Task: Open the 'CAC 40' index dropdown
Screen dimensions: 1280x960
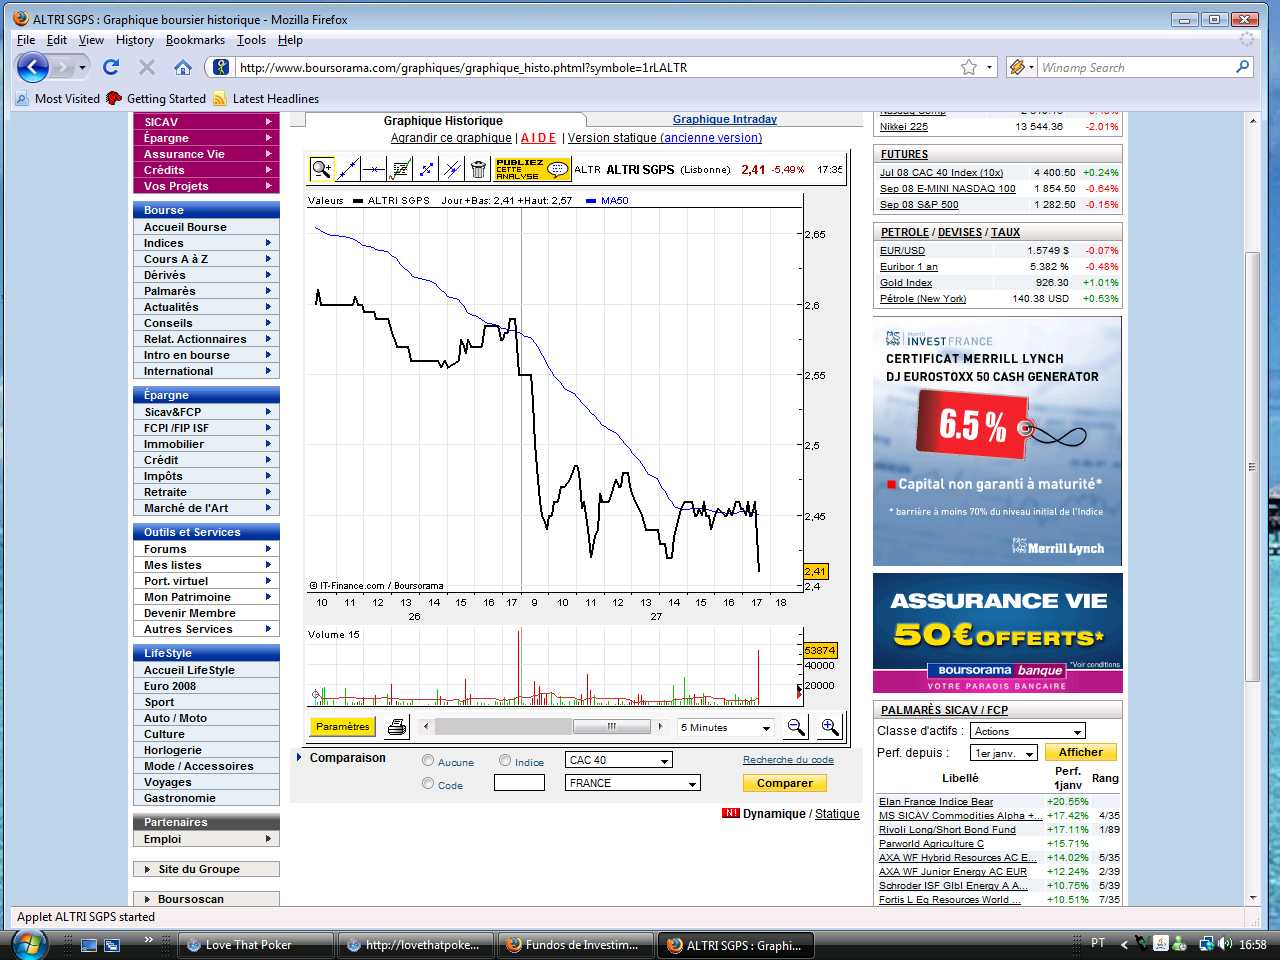Action: coord(618,760)
